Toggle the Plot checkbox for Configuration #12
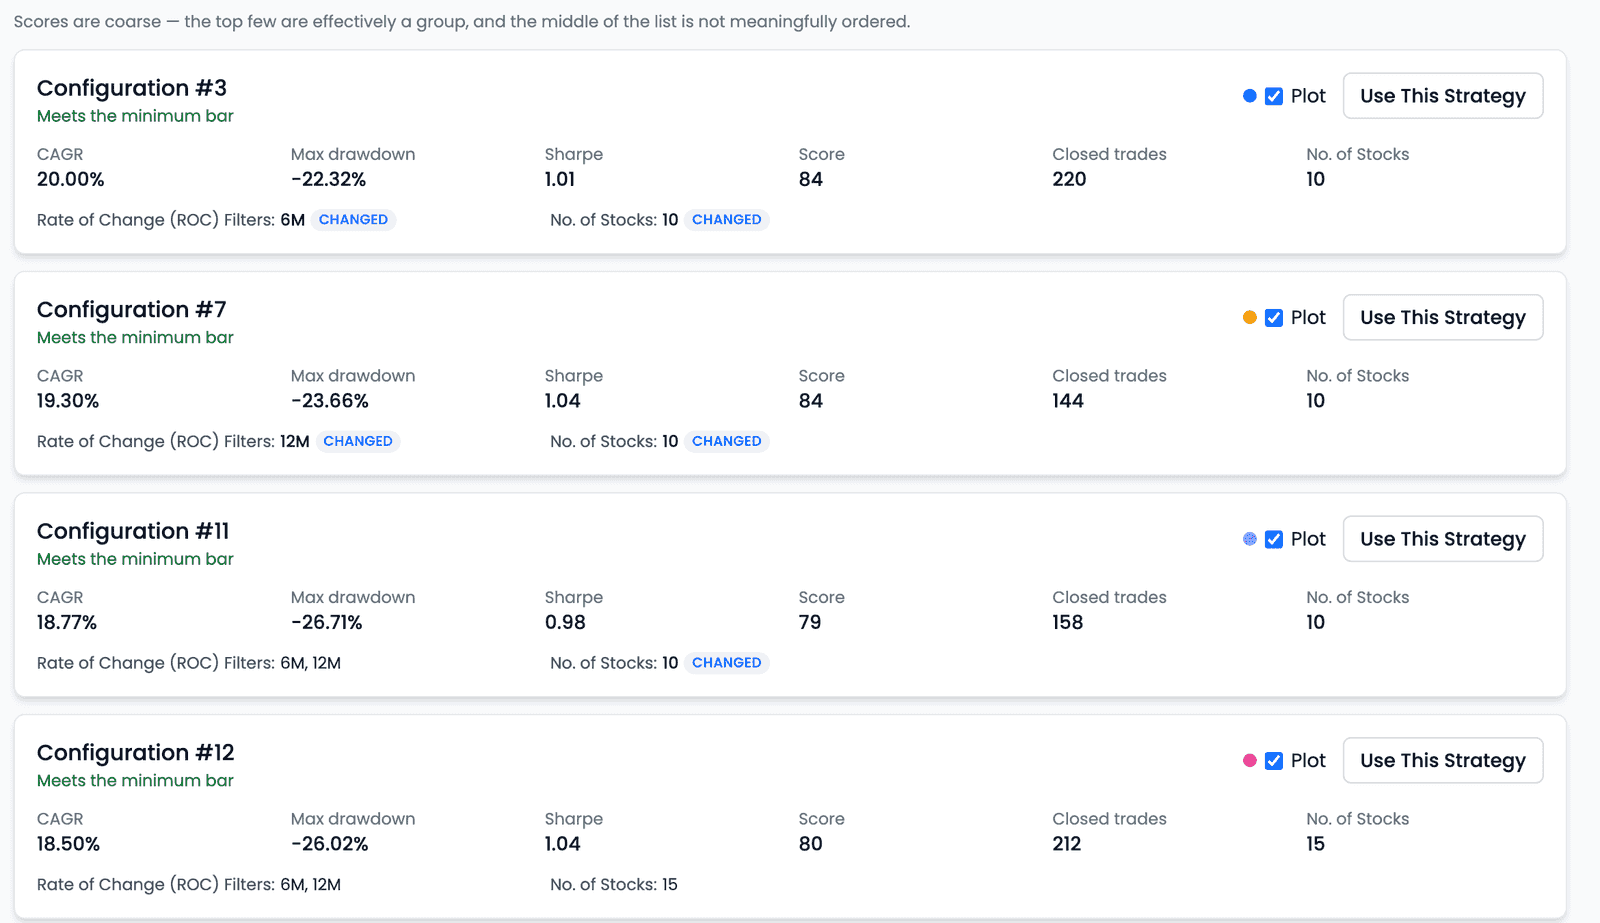This screenshot has width=1600, height=923. tap(1274, 761)
